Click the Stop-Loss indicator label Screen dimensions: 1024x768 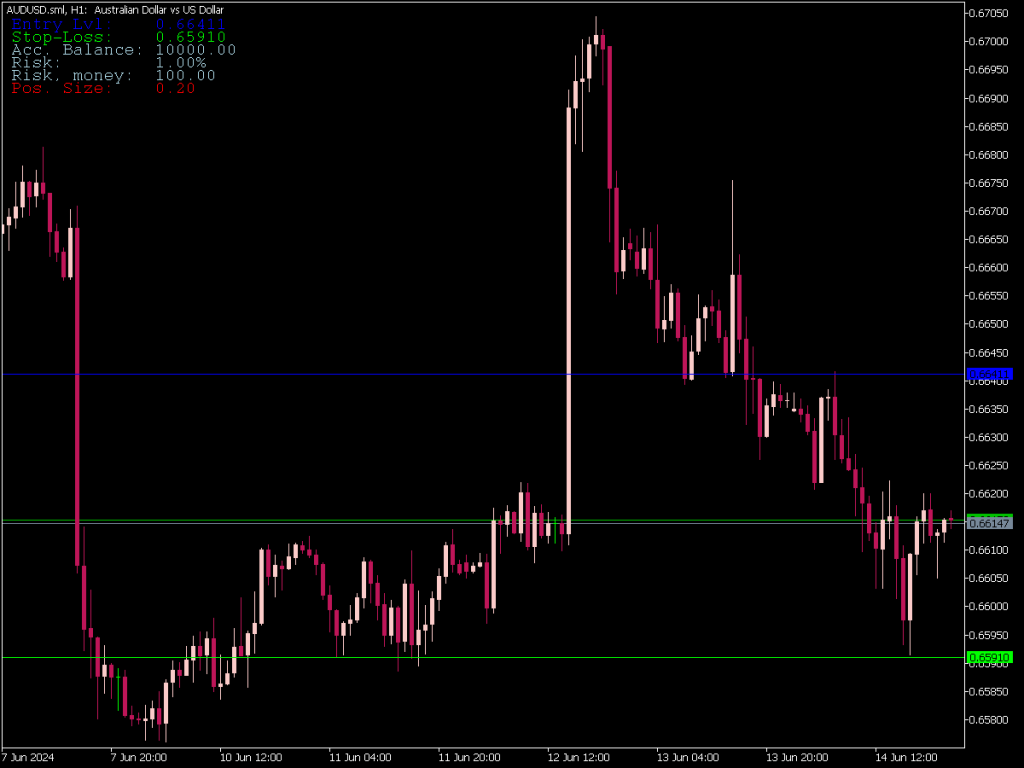coord(60,37)
